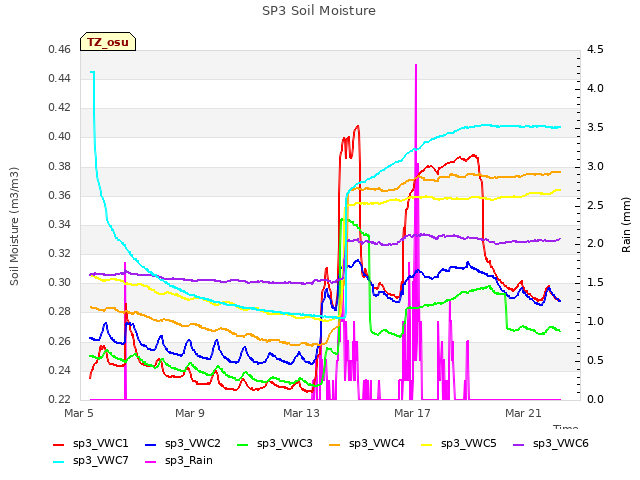Image resolution: width=640 pixels, height=480 pixels.
Task: Click the purple sp3_VWC6 legend swatch
Action: 519,445
